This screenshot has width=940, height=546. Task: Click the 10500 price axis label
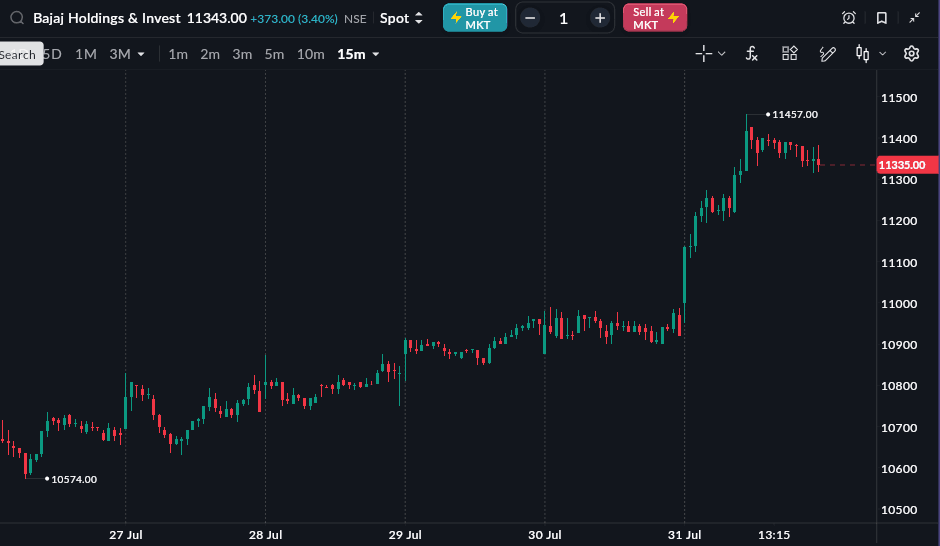(x=899, y=510)
